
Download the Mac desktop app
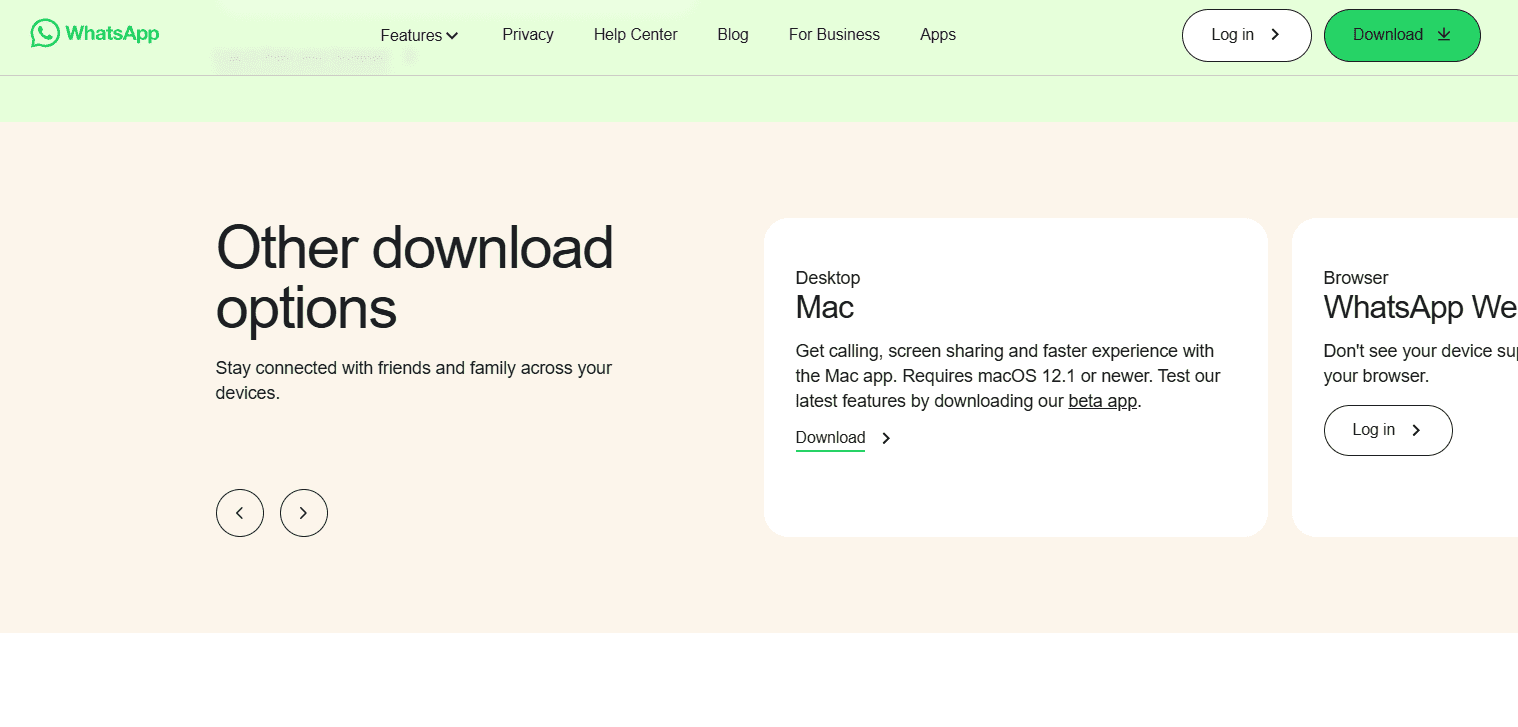pyautogui.click(x=830, y=438)
